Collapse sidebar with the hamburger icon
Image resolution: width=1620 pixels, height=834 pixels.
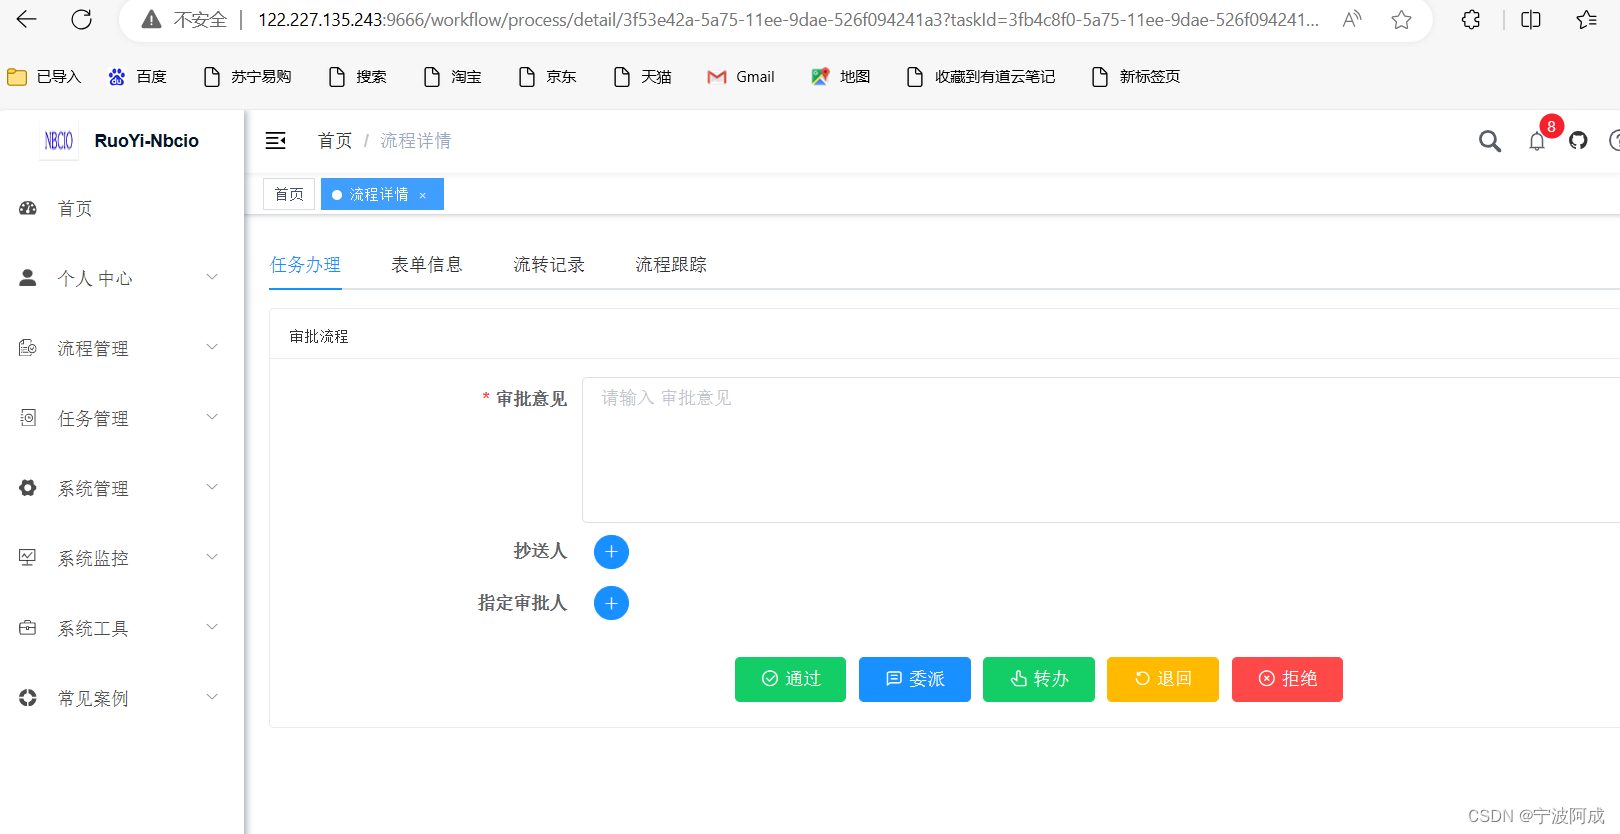pyautogui.click(x=276, y=141)
